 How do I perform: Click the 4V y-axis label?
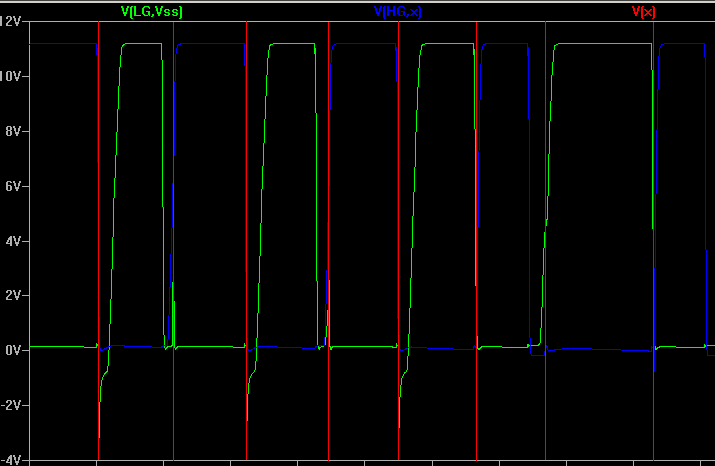coord(13,241)
